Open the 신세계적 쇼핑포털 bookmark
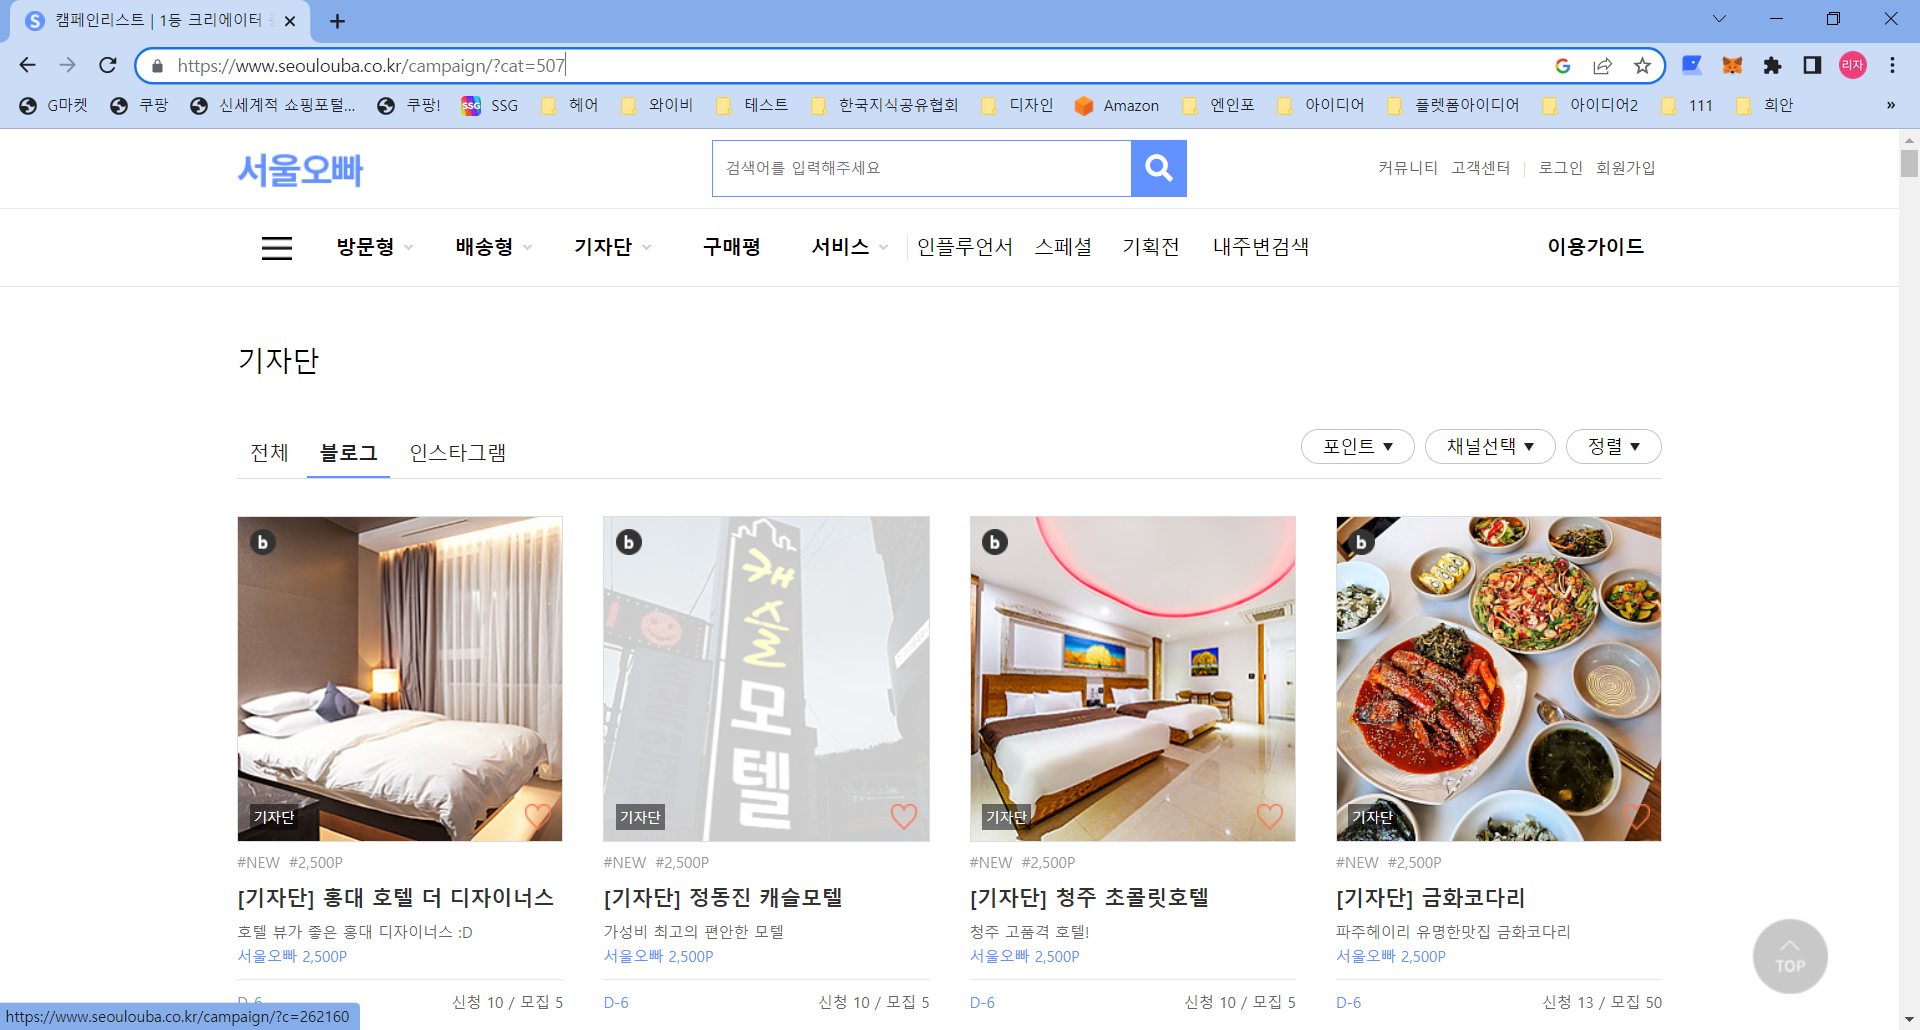This screenshot has width=1920, height=1030. tap(273, 105)
